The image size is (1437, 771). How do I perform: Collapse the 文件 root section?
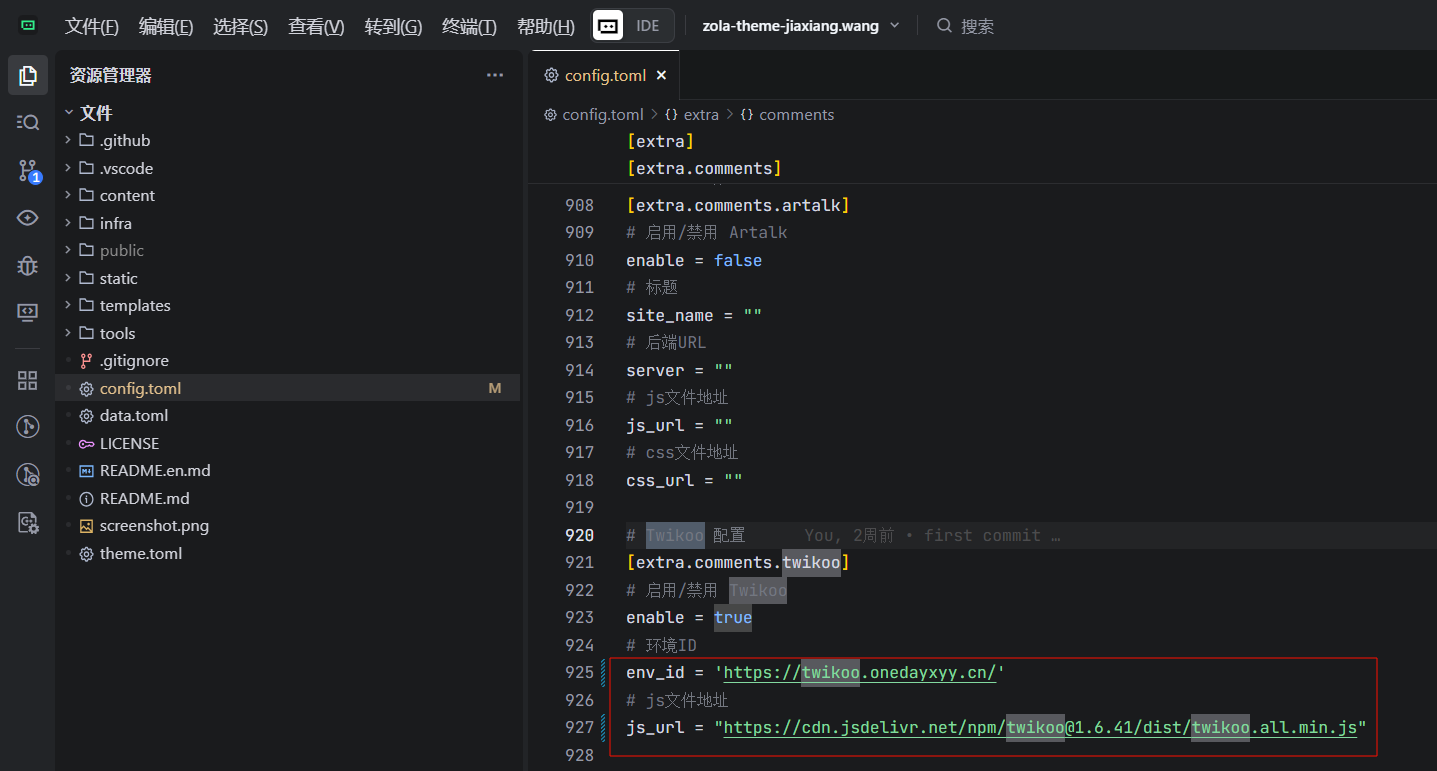pos(69,113)
